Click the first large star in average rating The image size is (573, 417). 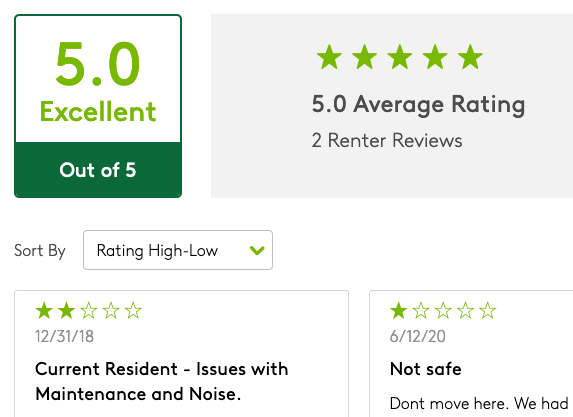click(x=329, y=57)
